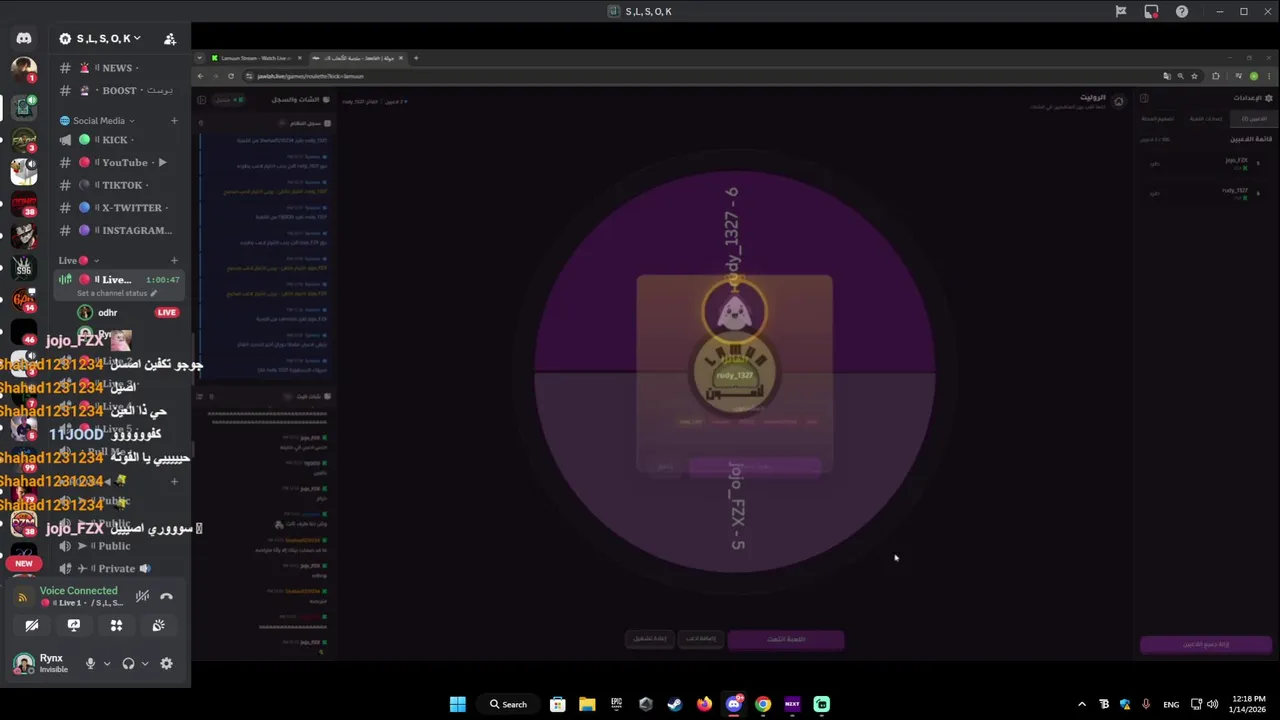Join the Private voice channel
Image resolution: width=1280 pixels, height=720 pixels.
click(x=117, y=568)
